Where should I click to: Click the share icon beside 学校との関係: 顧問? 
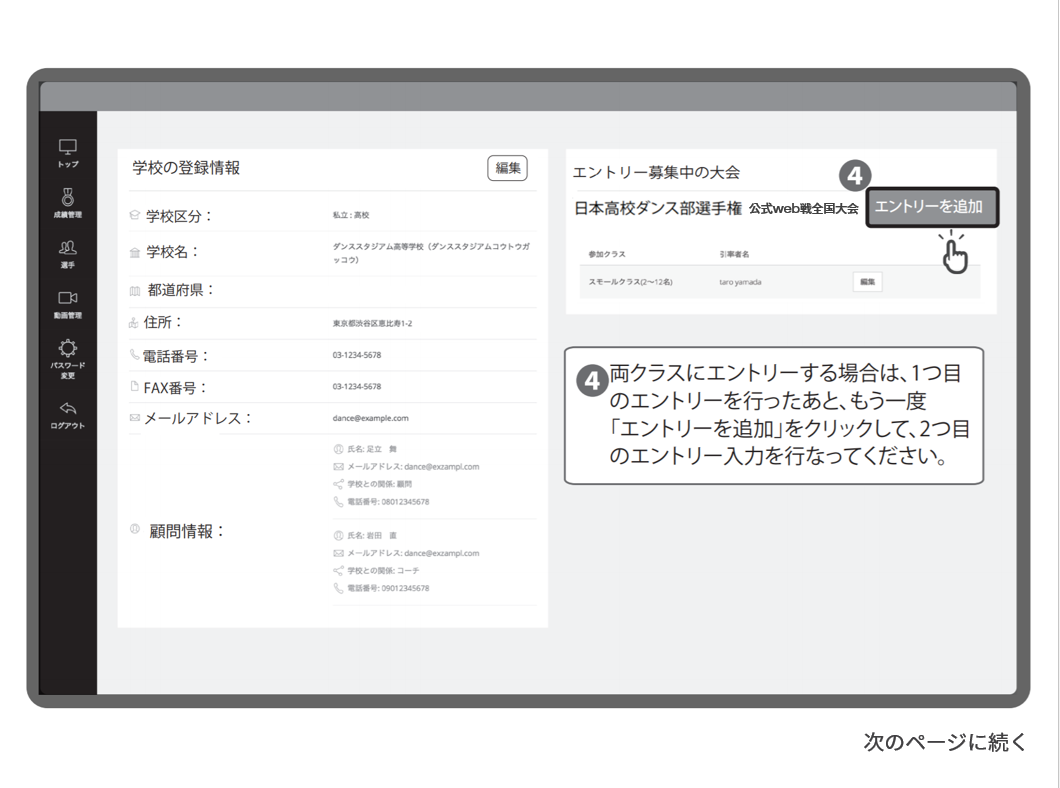(339, 484)
